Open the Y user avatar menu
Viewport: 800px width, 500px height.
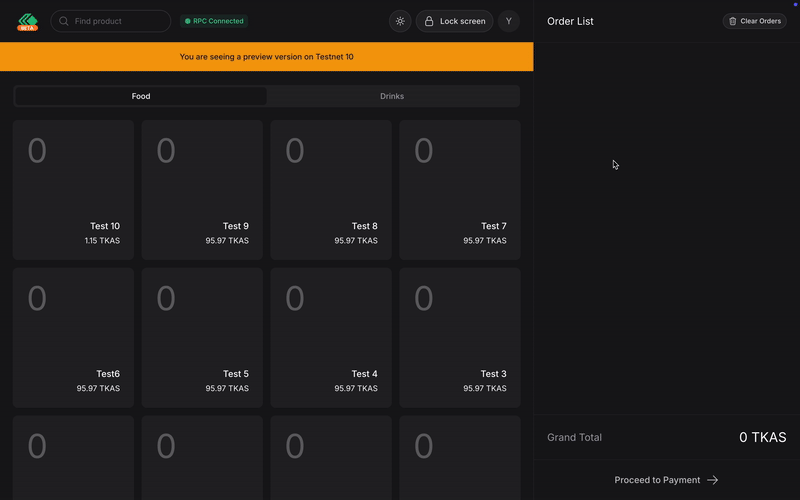point(509,21)
